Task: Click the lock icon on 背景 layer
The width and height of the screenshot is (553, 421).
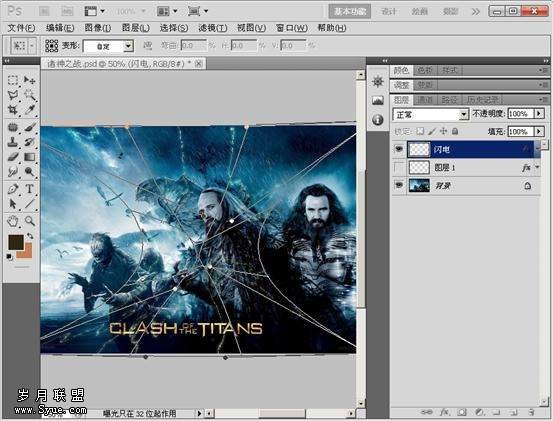Action: 528,185
